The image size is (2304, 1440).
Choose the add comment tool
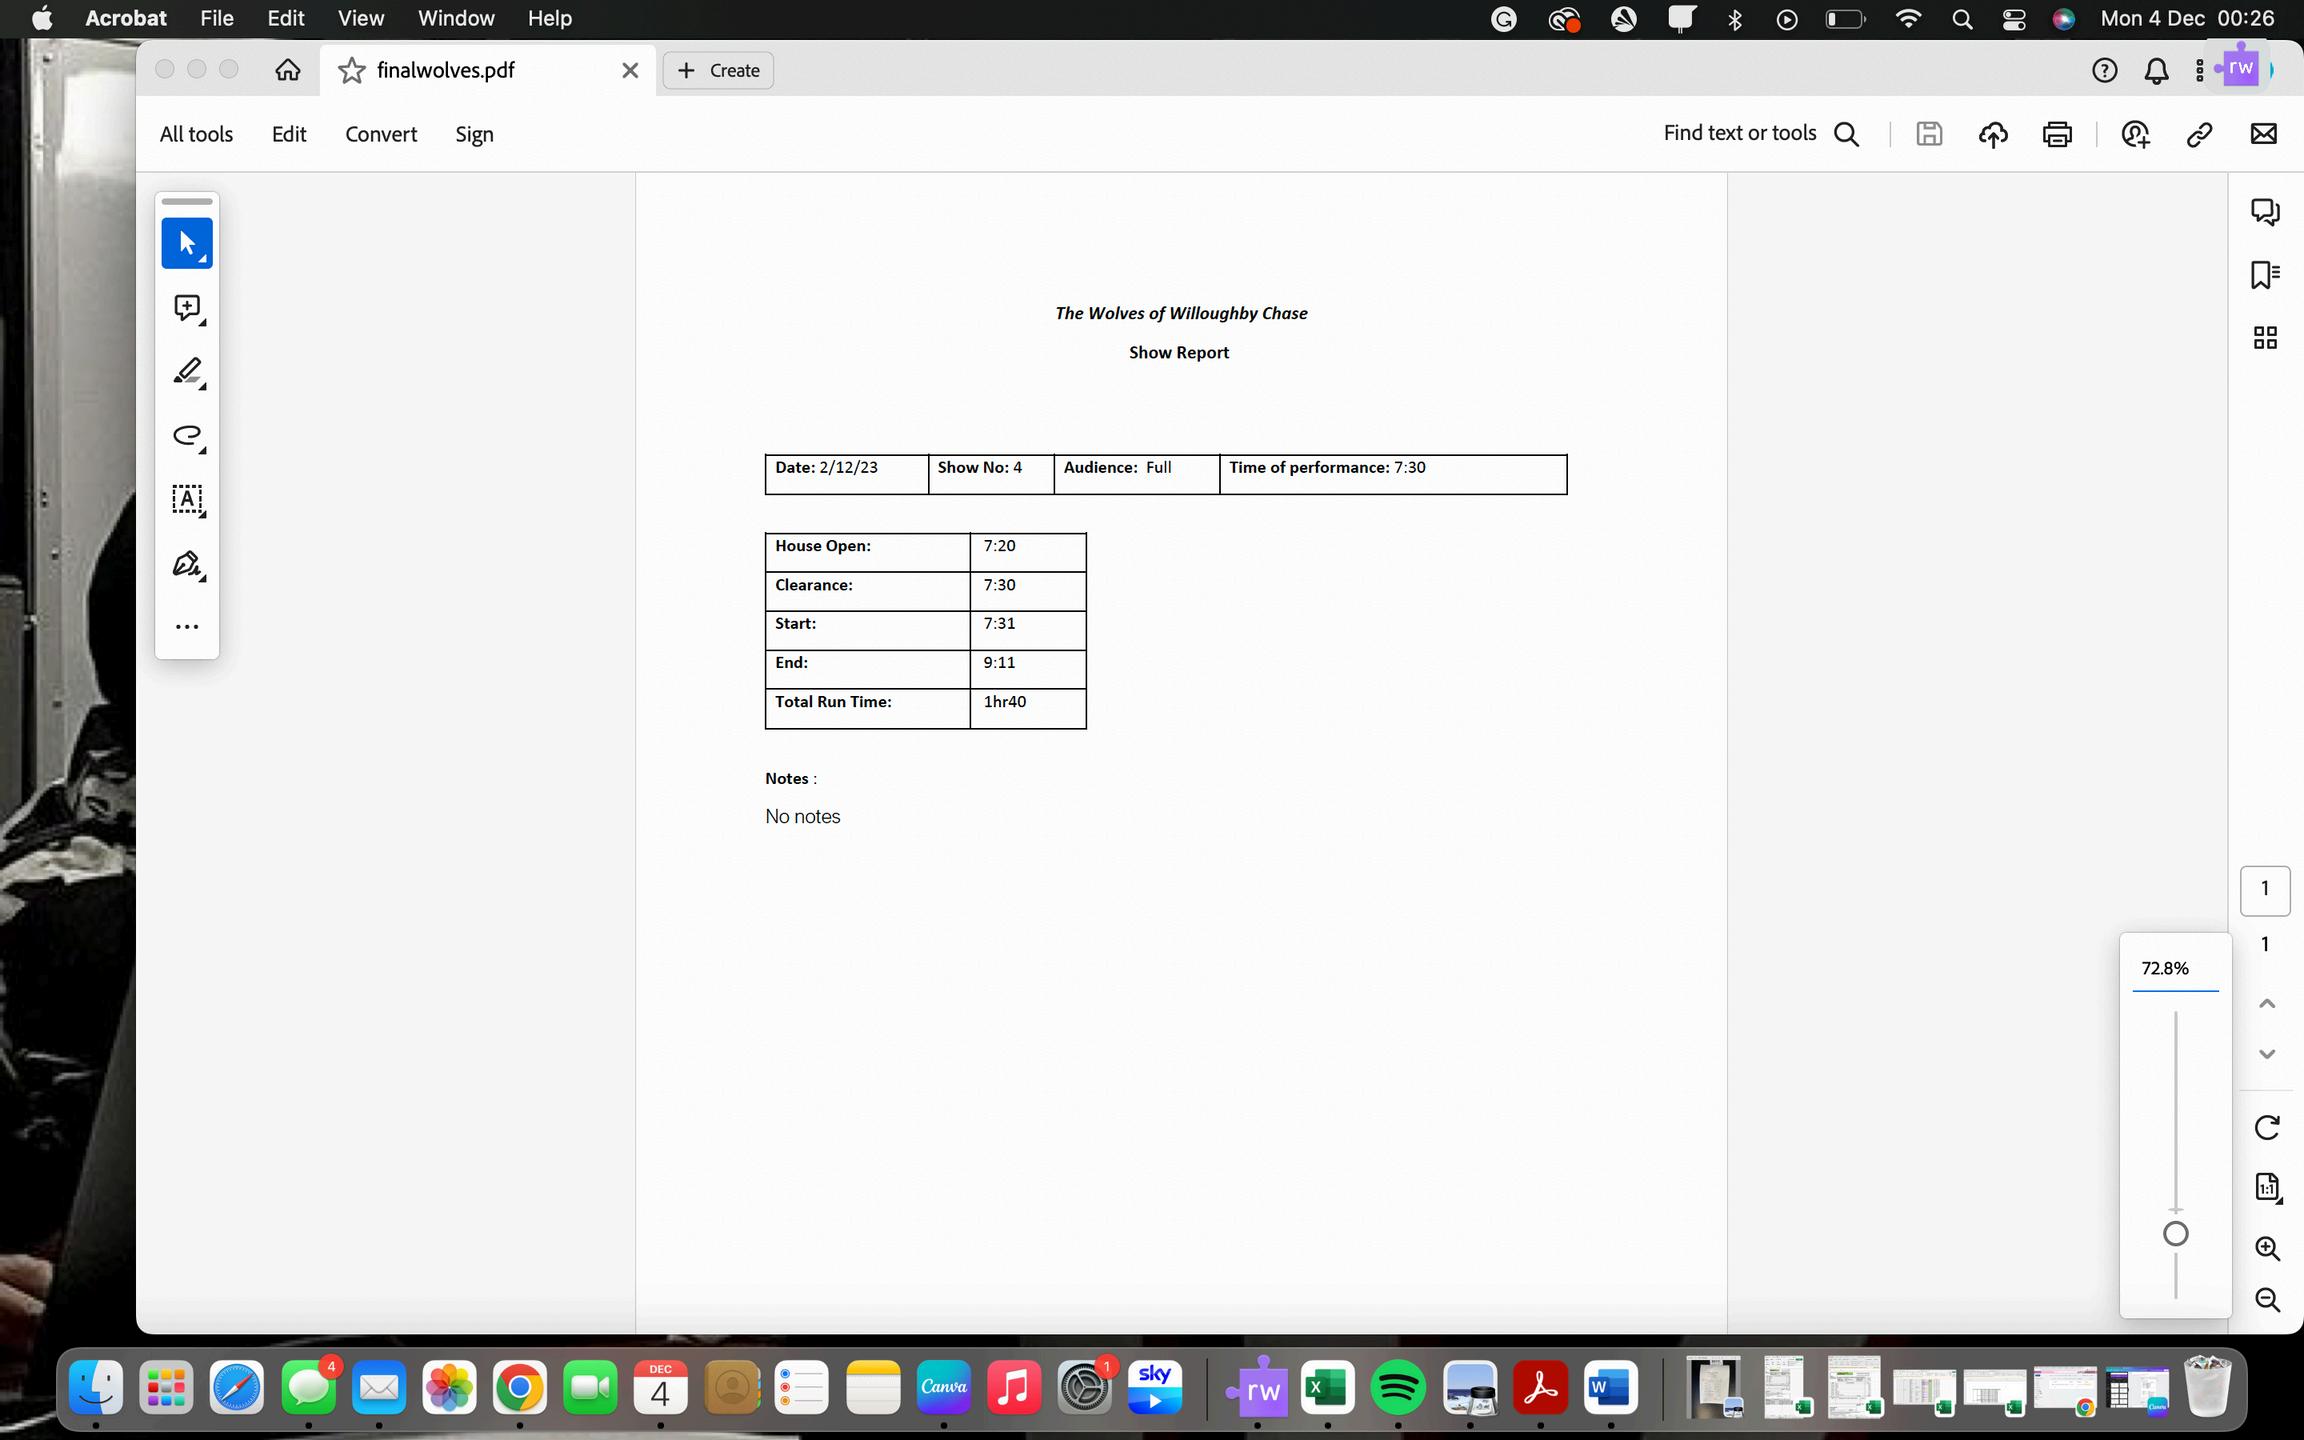pos(187,308)
